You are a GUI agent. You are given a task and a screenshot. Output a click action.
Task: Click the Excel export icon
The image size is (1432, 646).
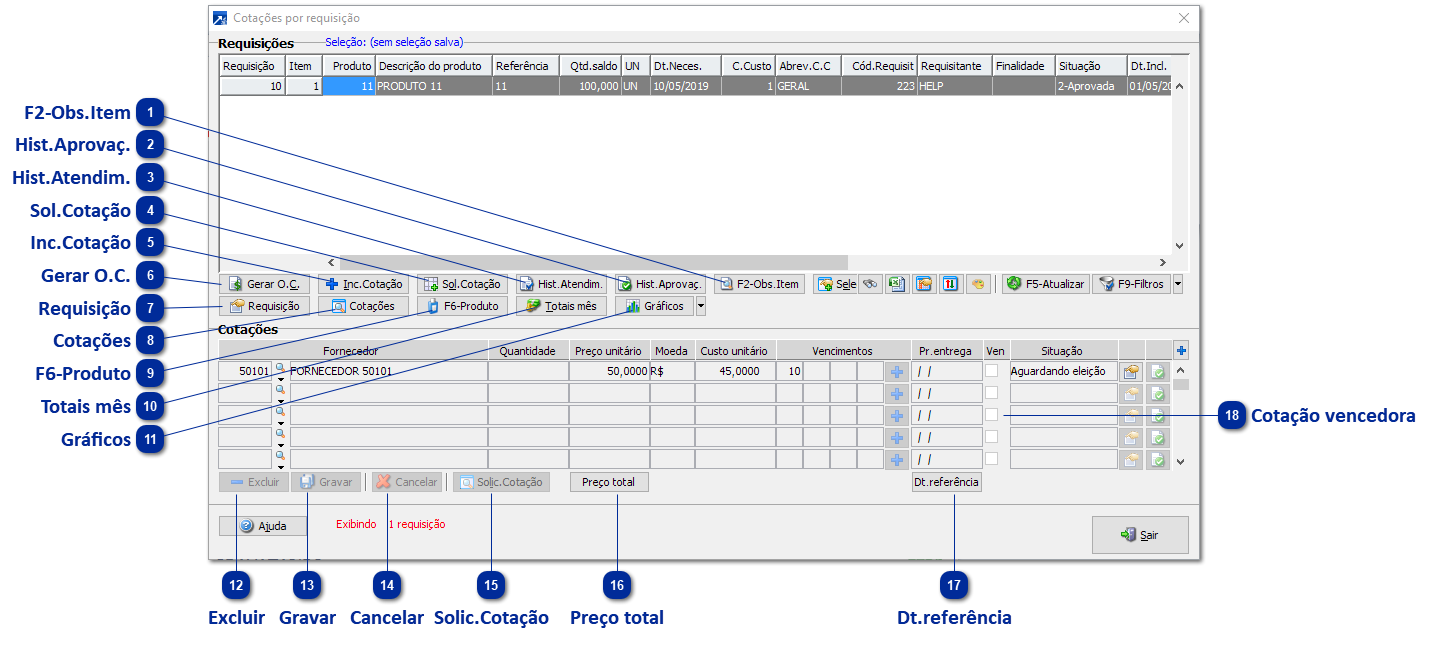(x=897, y=284)
